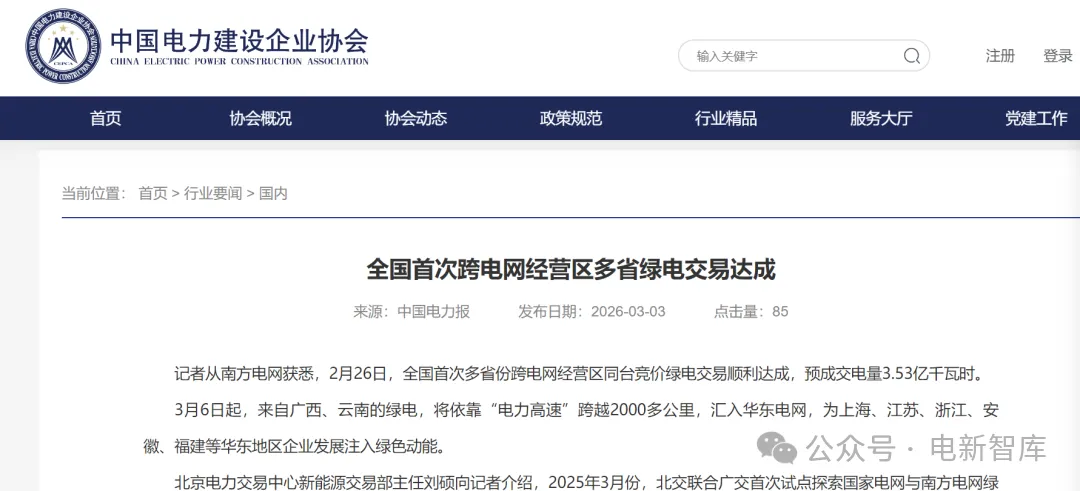This screenshot has width=1080, height=491.
Task: Open the 注册 register link
Action: point(1000,56)
